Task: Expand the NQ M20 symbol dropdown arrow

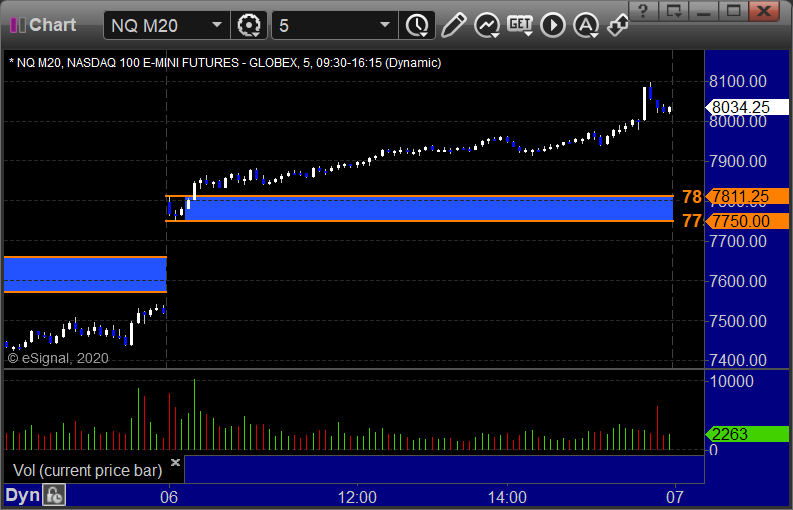Action: [217, 25]
